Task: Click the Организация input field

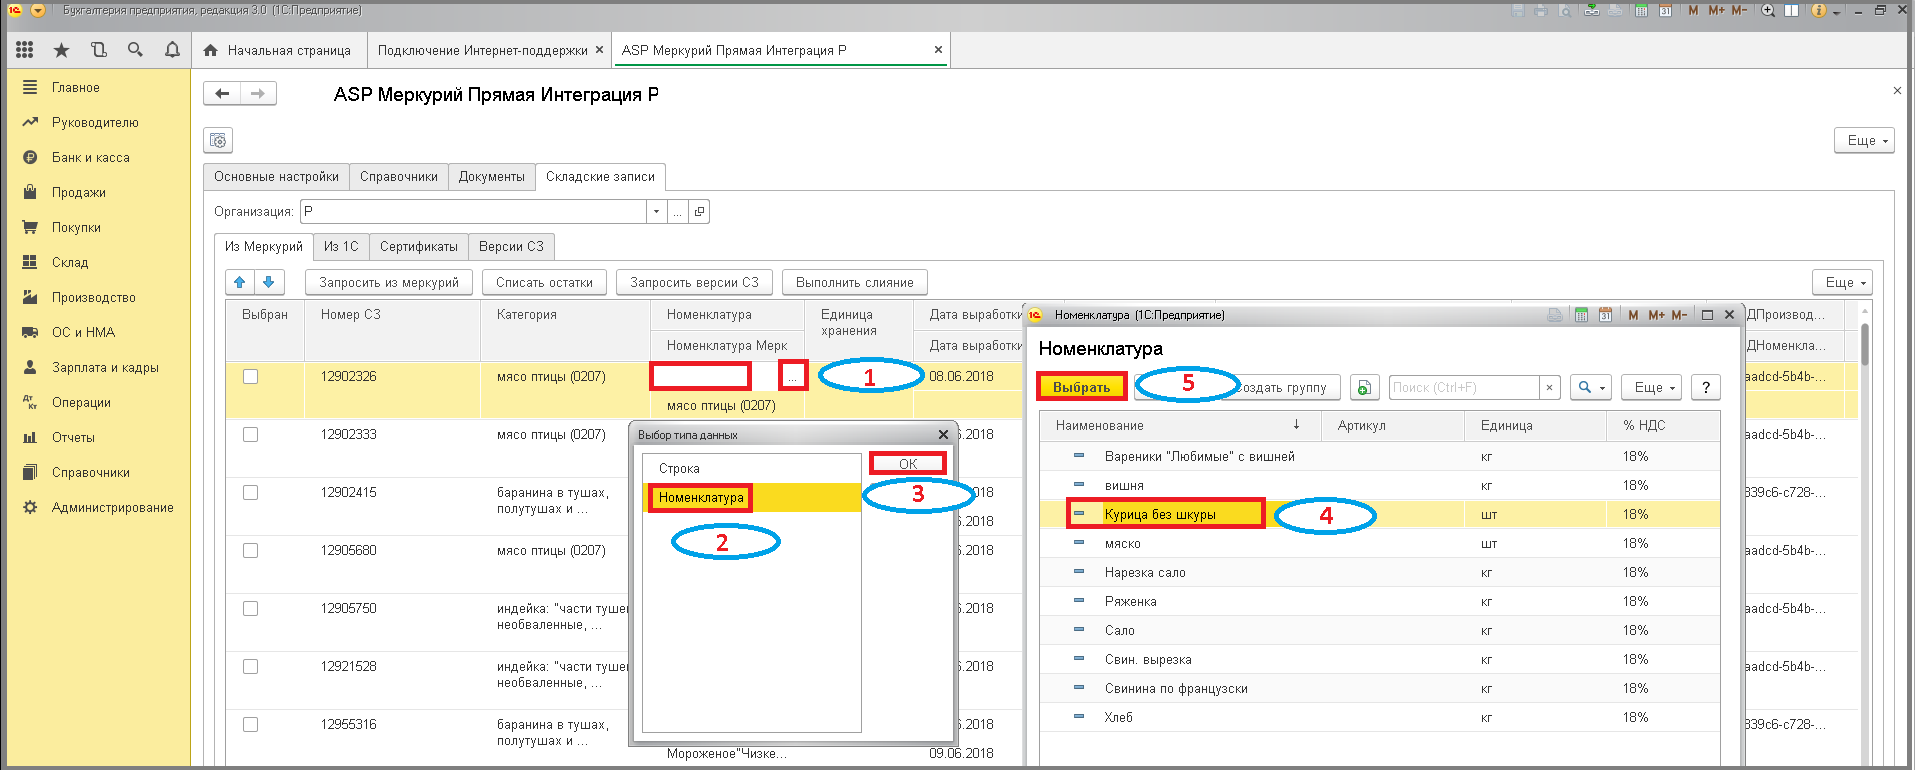Action: pyautogui.click(x=474, y=211)
